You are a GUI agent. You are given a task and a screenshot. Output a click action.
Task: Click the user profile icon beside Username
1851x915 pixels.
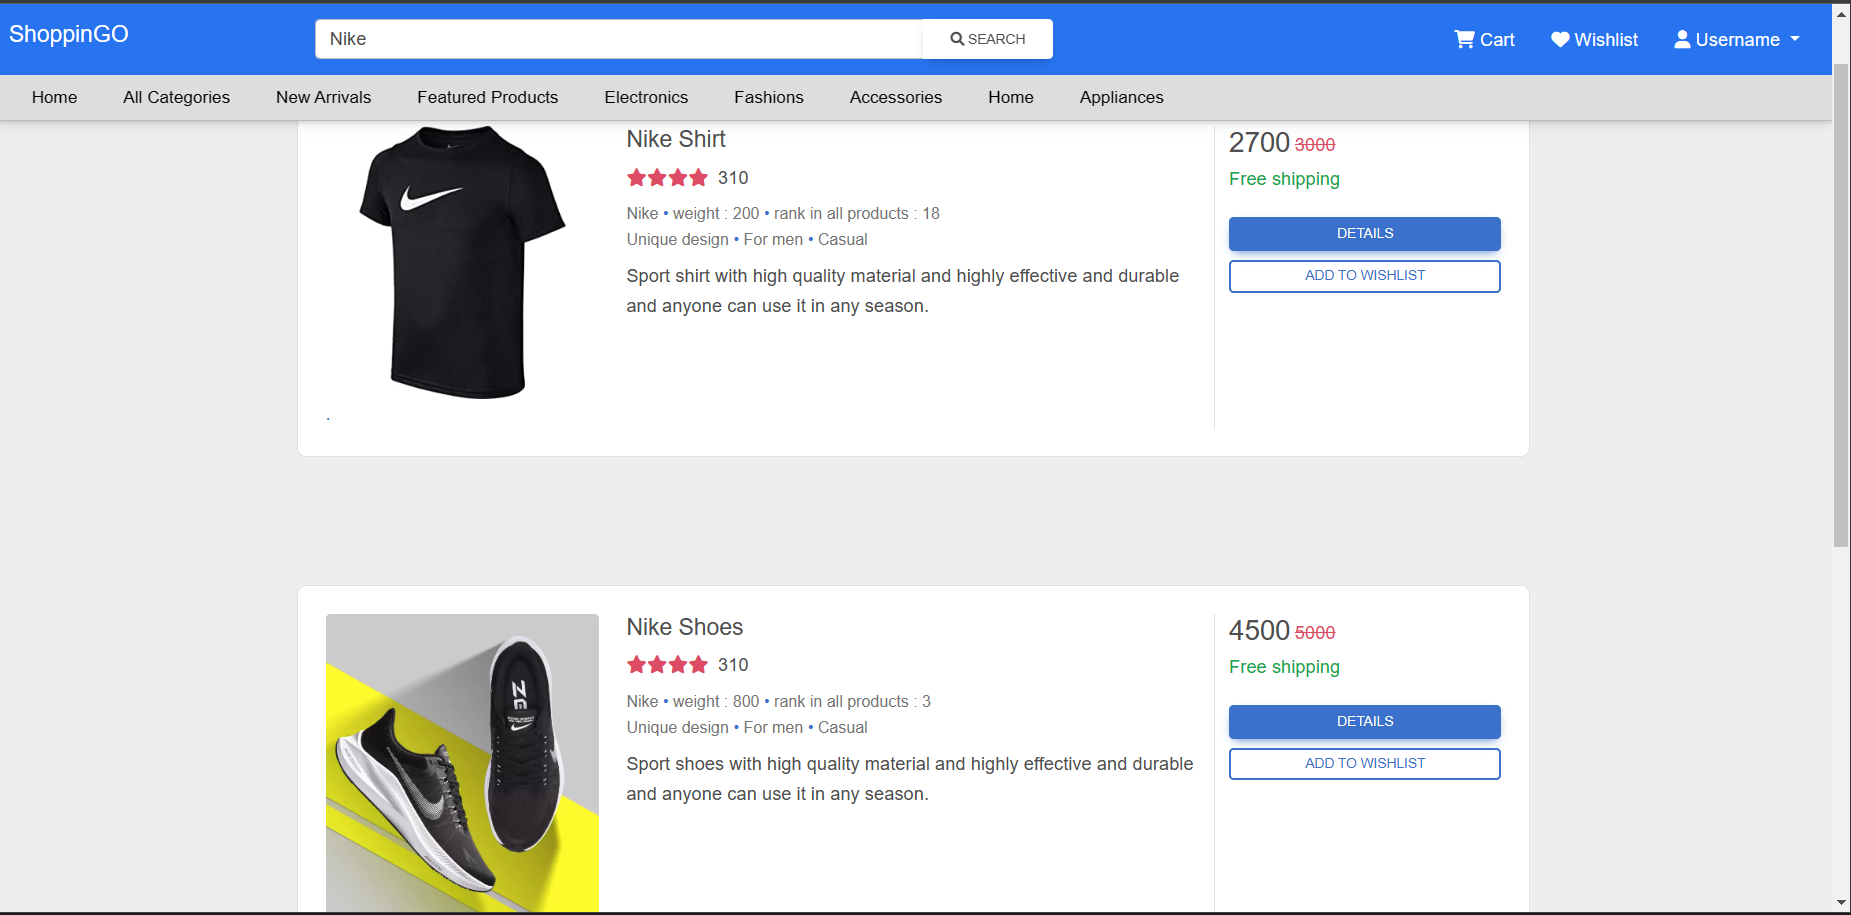[x=1684, y=39]
